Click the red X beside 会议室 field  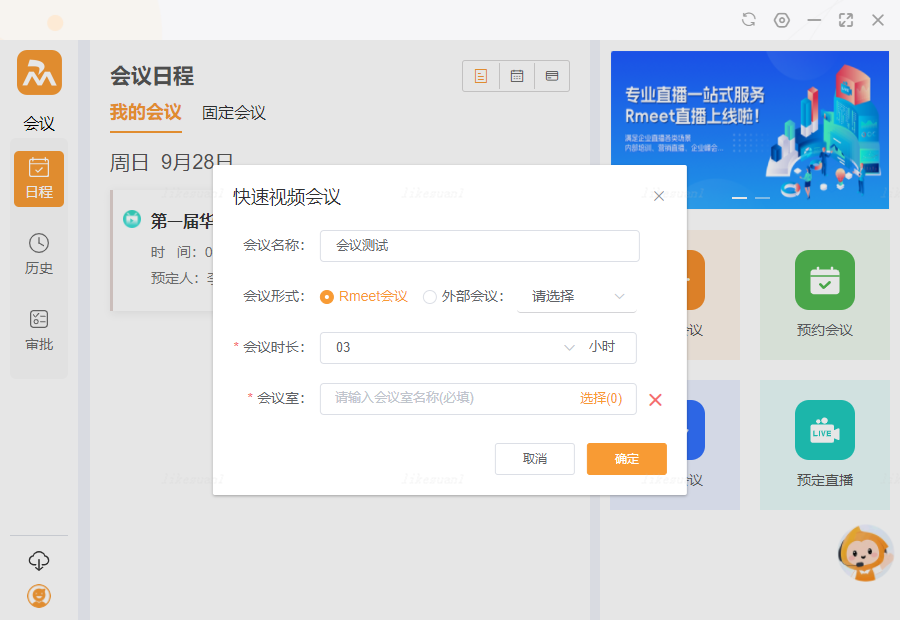[656, 399]
